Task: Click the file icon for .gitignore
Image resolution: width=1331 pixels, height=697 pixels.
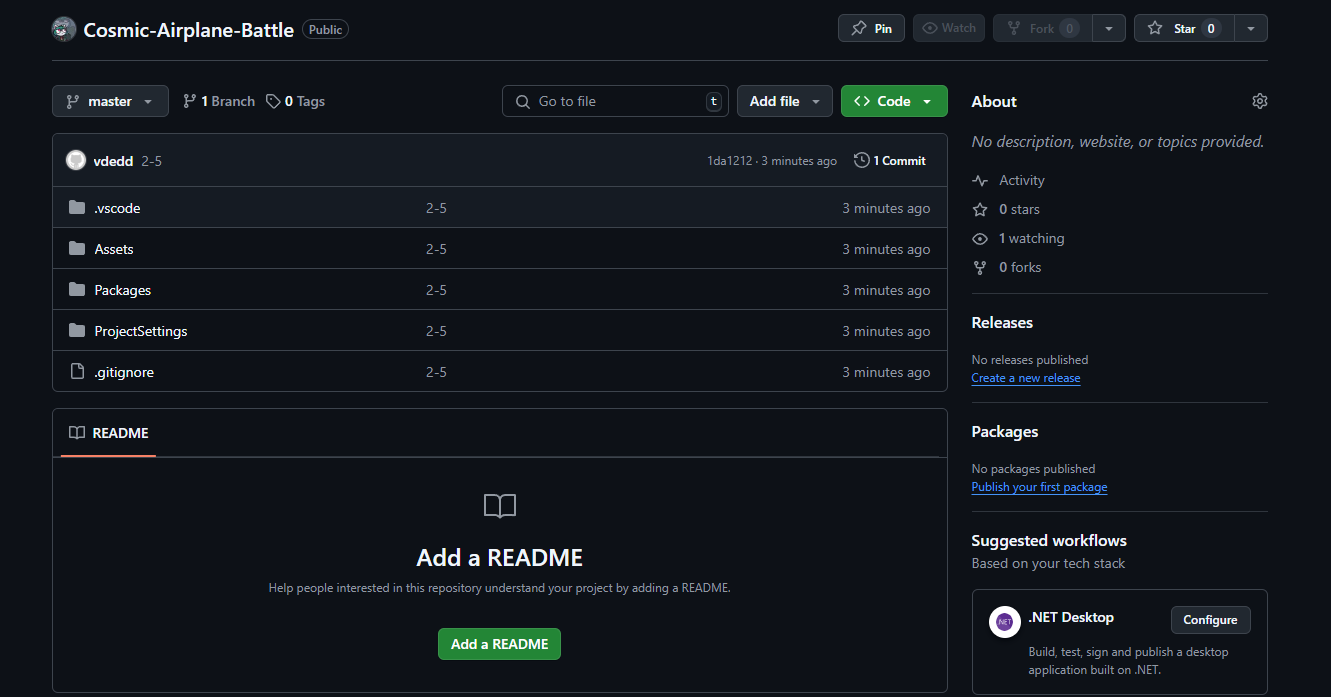Action: 77,372
